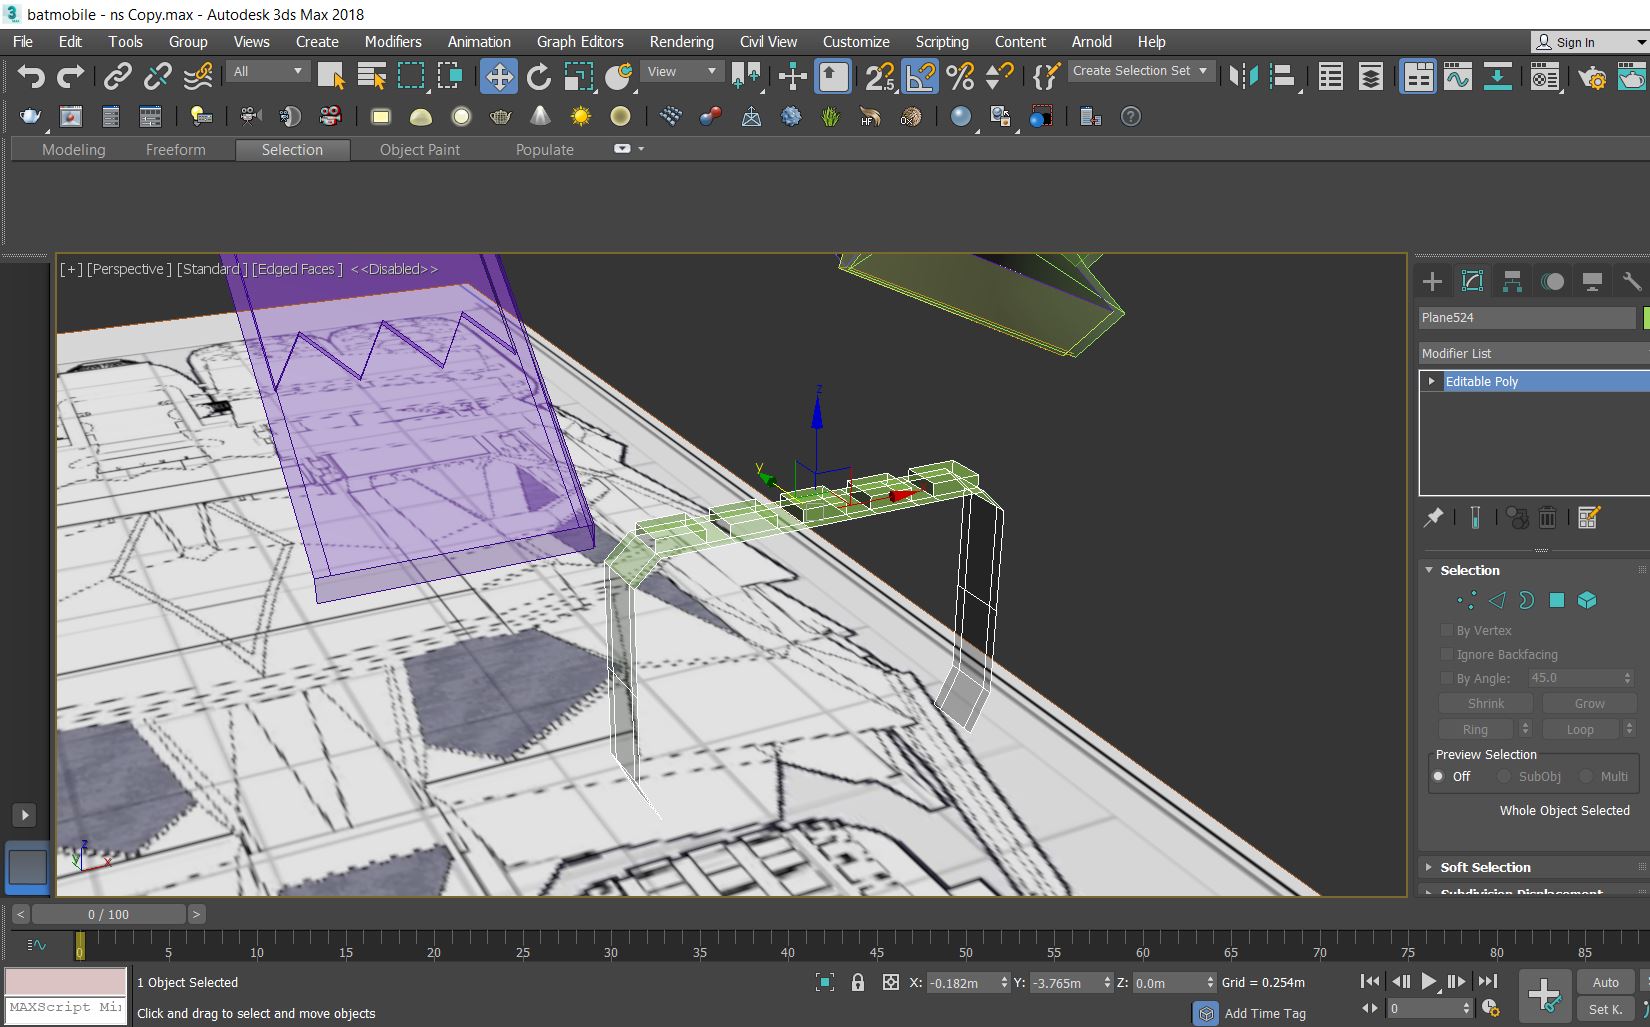Open Select by Name list
The image size is (1650, 1027).
pos(371,76)
